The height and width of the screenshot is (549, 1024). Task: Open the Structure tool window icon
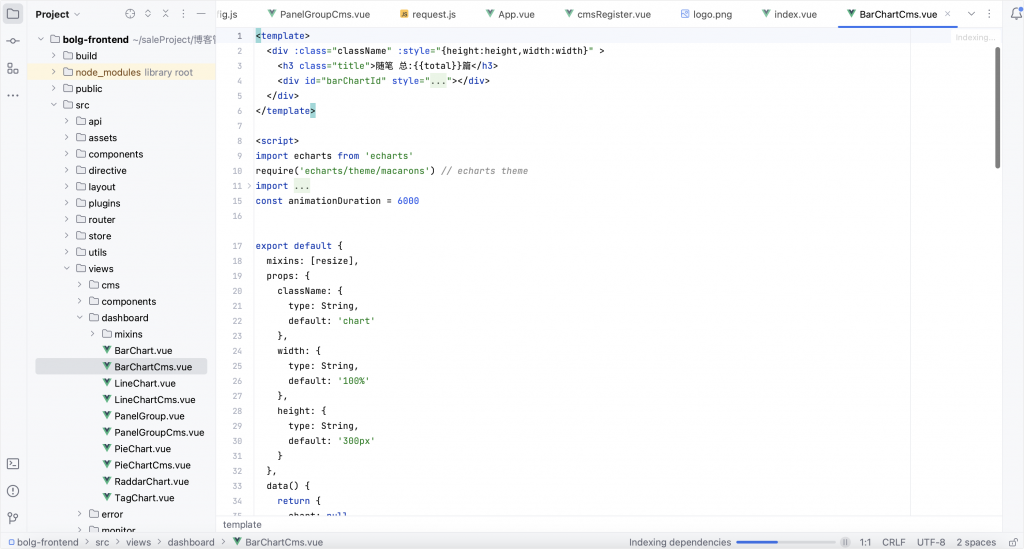[x=13, y=68]
